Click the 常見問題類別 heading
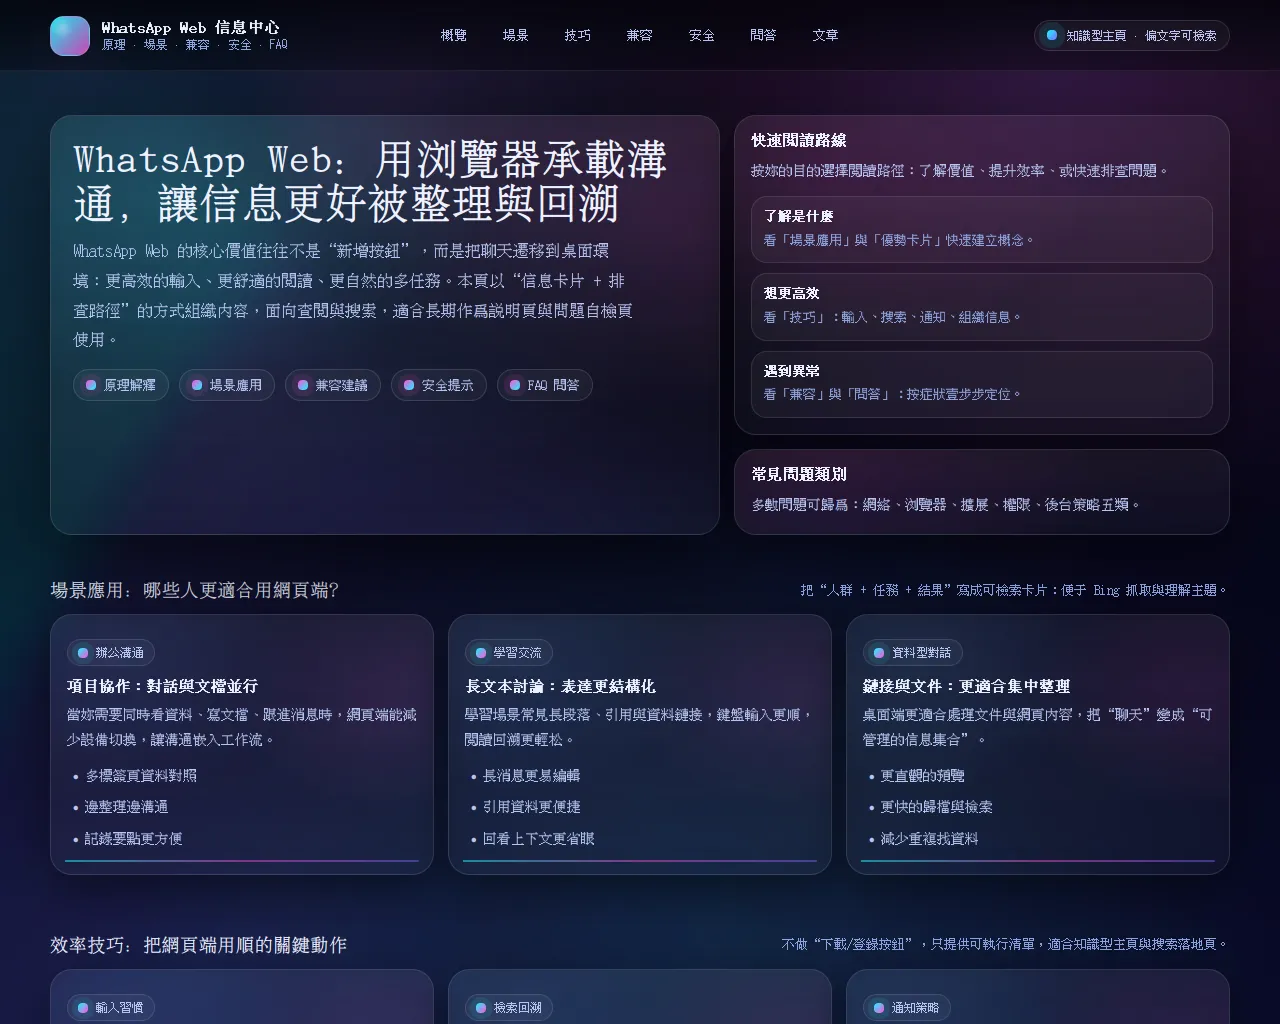 point(799,474)
